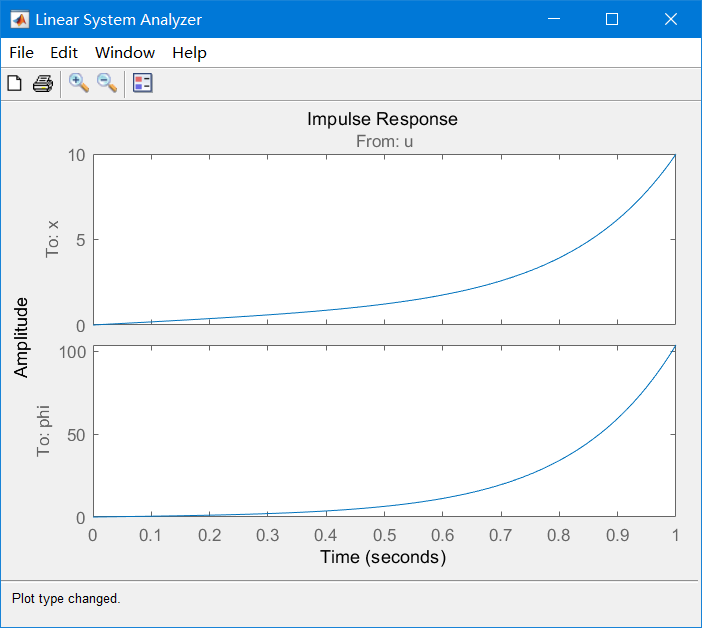
Task: Click the Impulse Response plot title
Action: (x=382, y=119)
